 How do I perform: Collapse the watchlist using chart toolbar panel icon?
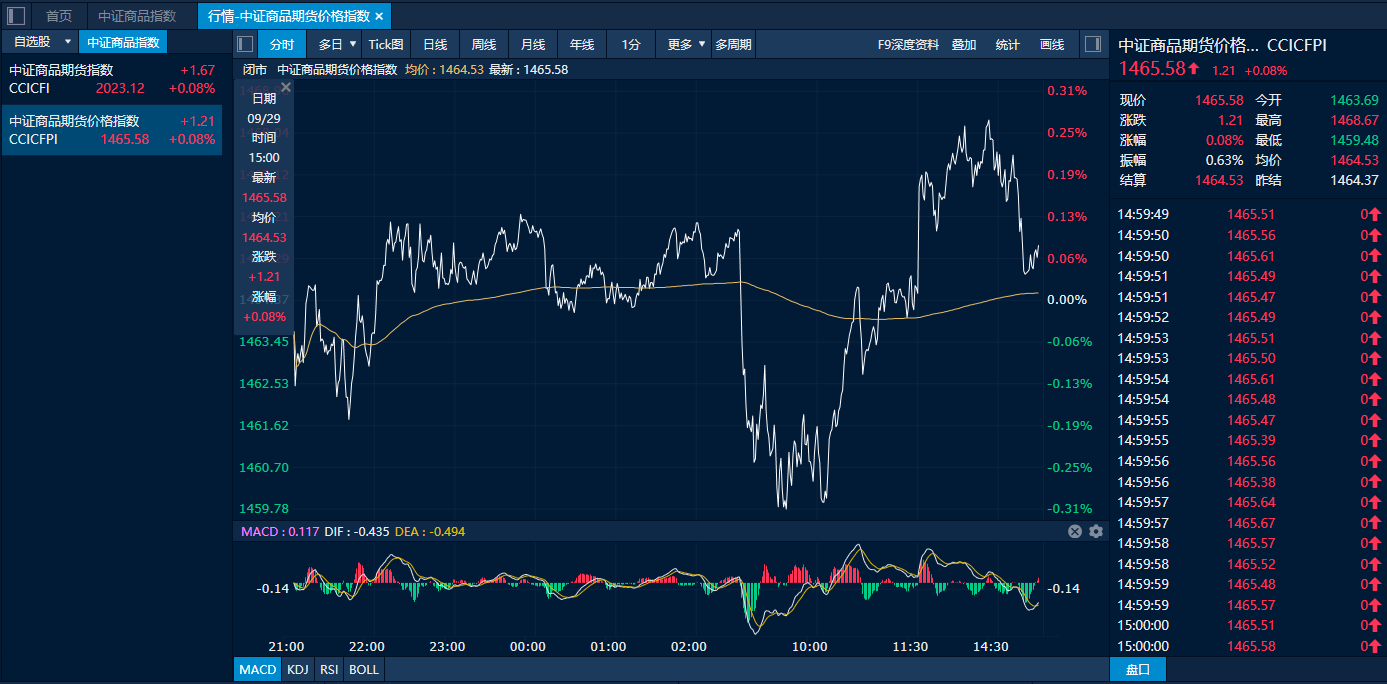pos(245,44)
